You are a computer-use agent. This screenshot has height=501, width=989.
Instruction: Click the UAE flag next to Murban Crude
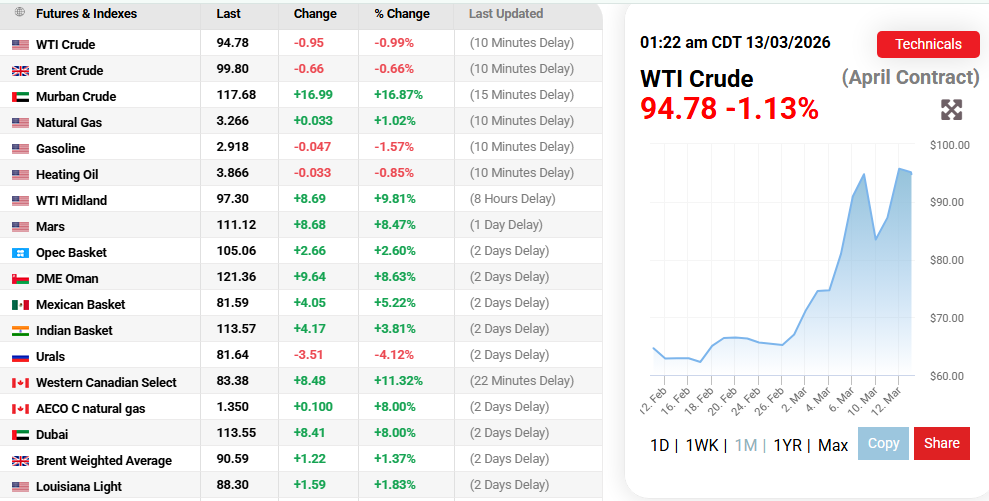tap(20, 97)
